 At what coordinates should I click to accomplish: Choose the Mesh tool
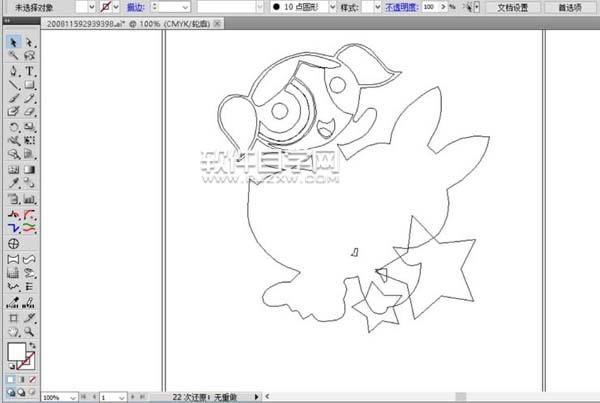[x=13, y=170]
